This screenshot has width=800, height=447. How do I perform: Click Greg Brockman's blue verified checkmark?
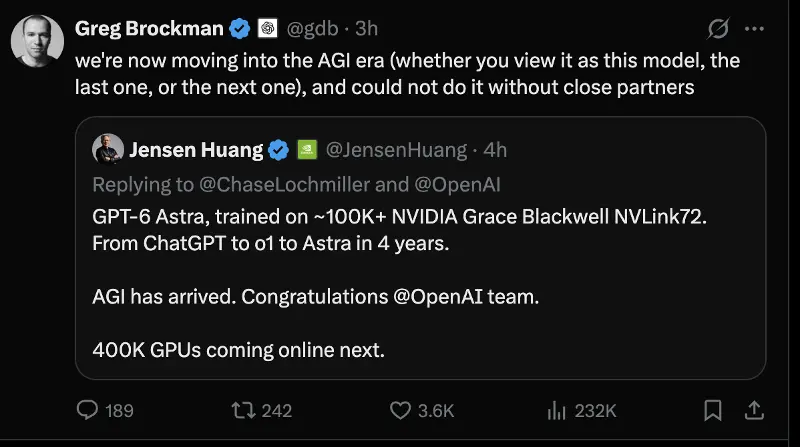[x=239, y=29]
